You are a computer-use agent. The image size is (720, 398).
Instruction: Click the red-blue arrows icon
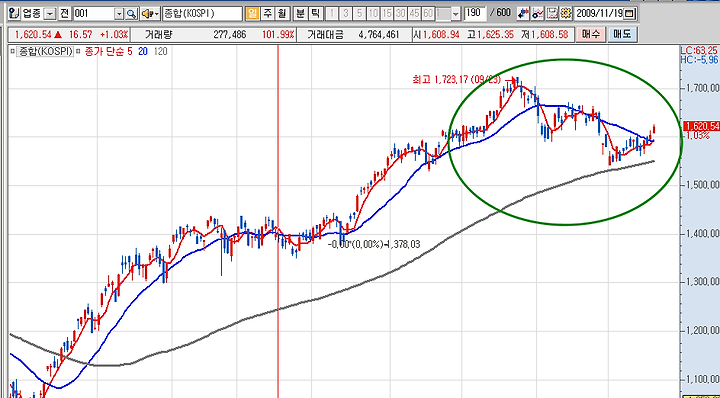pos(522,14)
